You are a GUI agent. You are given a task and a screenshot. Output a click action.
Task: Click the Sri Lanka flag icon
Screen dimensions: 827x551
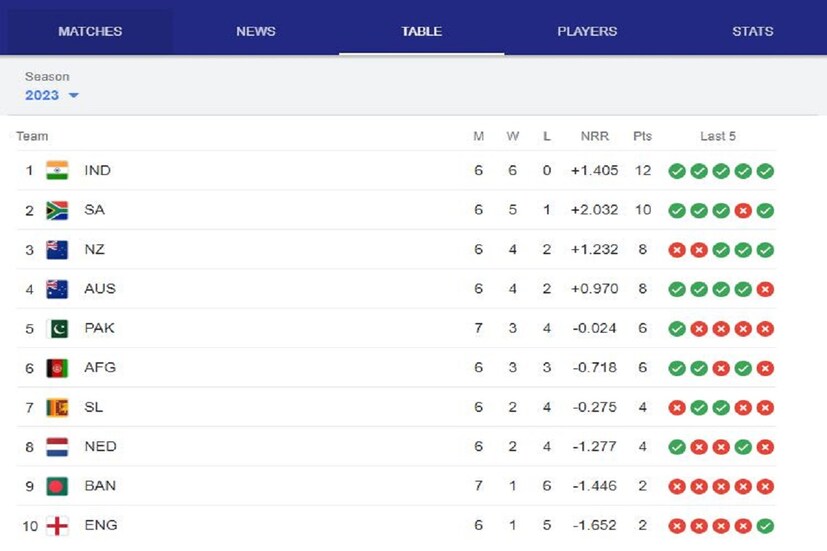point(57,407)
